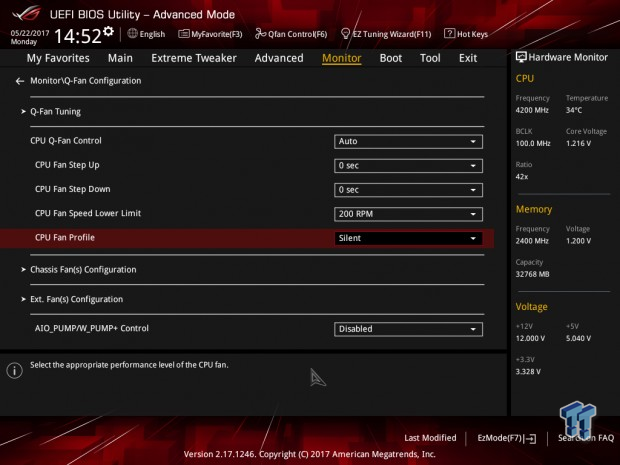This screenshot has width=620, height=465.
Task: Switch to the Advanced tab
Action: coord(279,58)
